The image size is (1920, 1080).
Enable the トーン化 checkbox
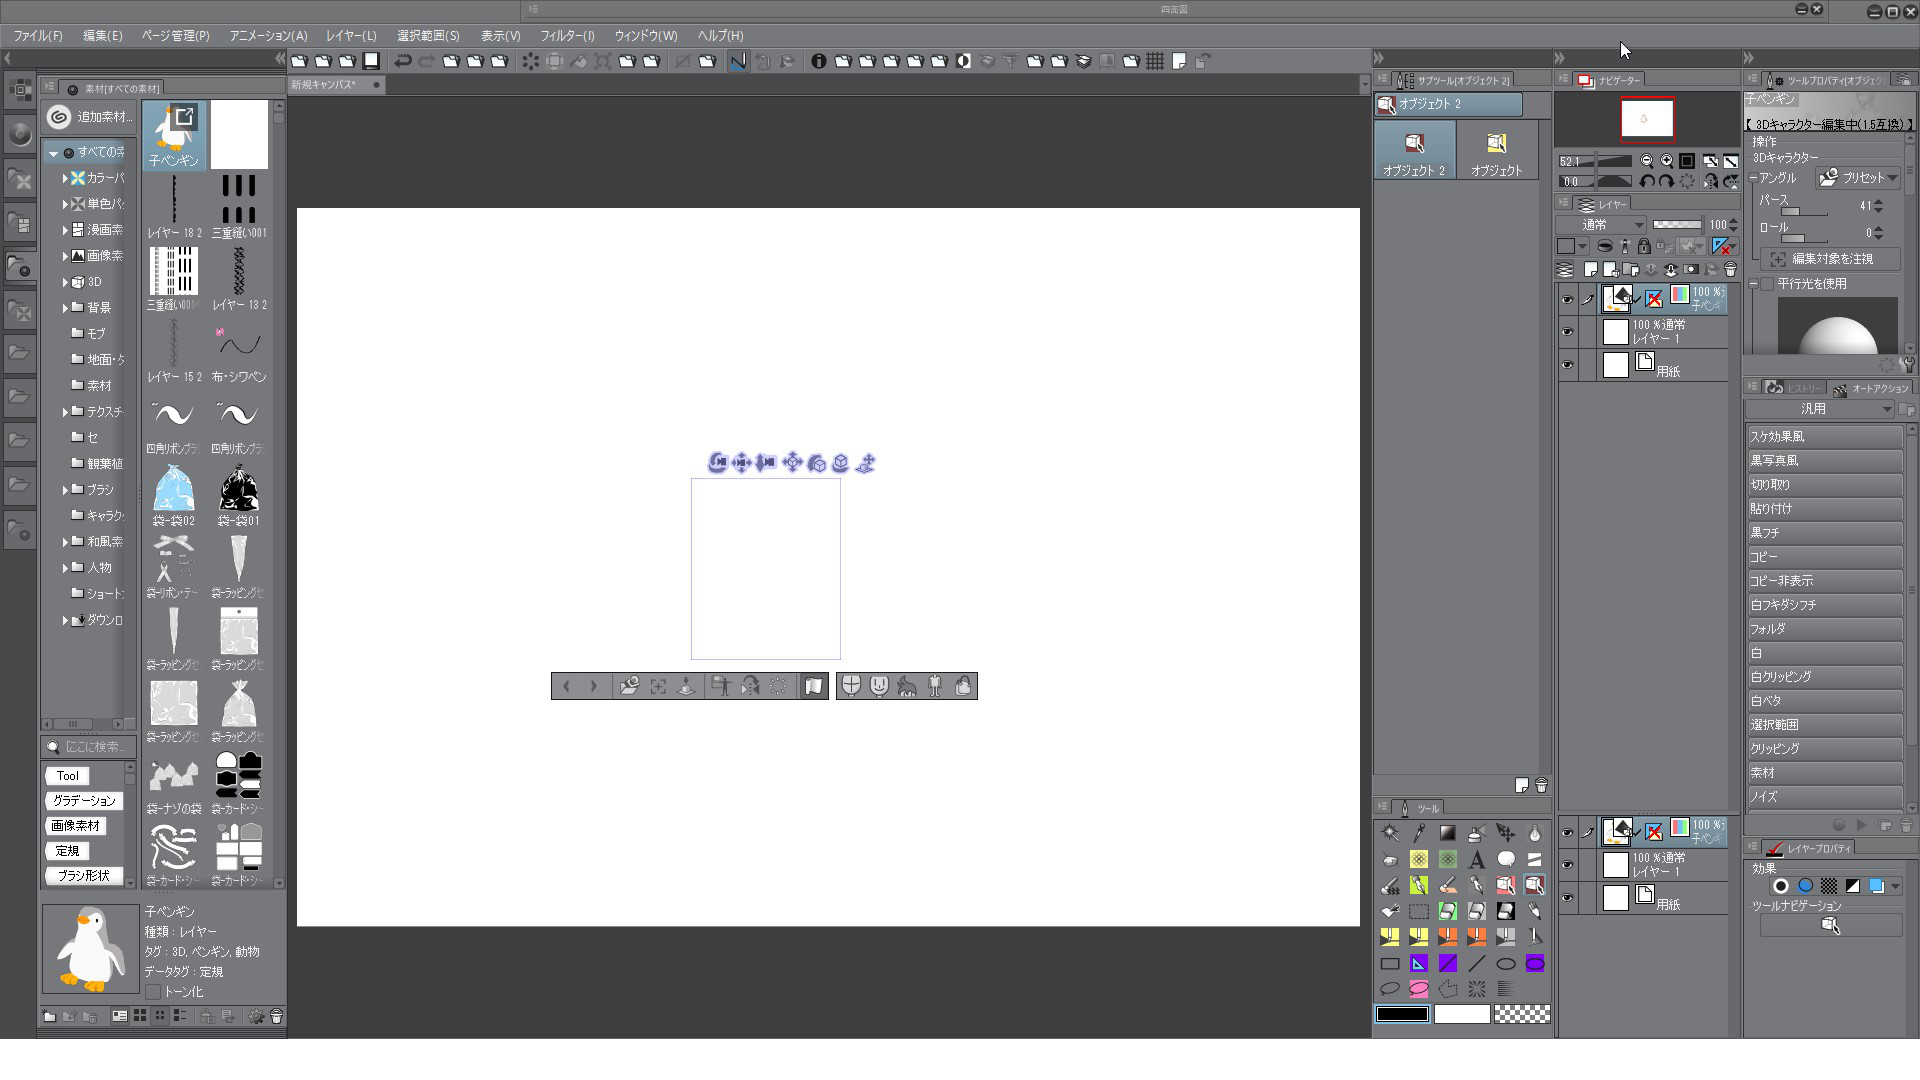pyautogui.click(x=153, y=992)
